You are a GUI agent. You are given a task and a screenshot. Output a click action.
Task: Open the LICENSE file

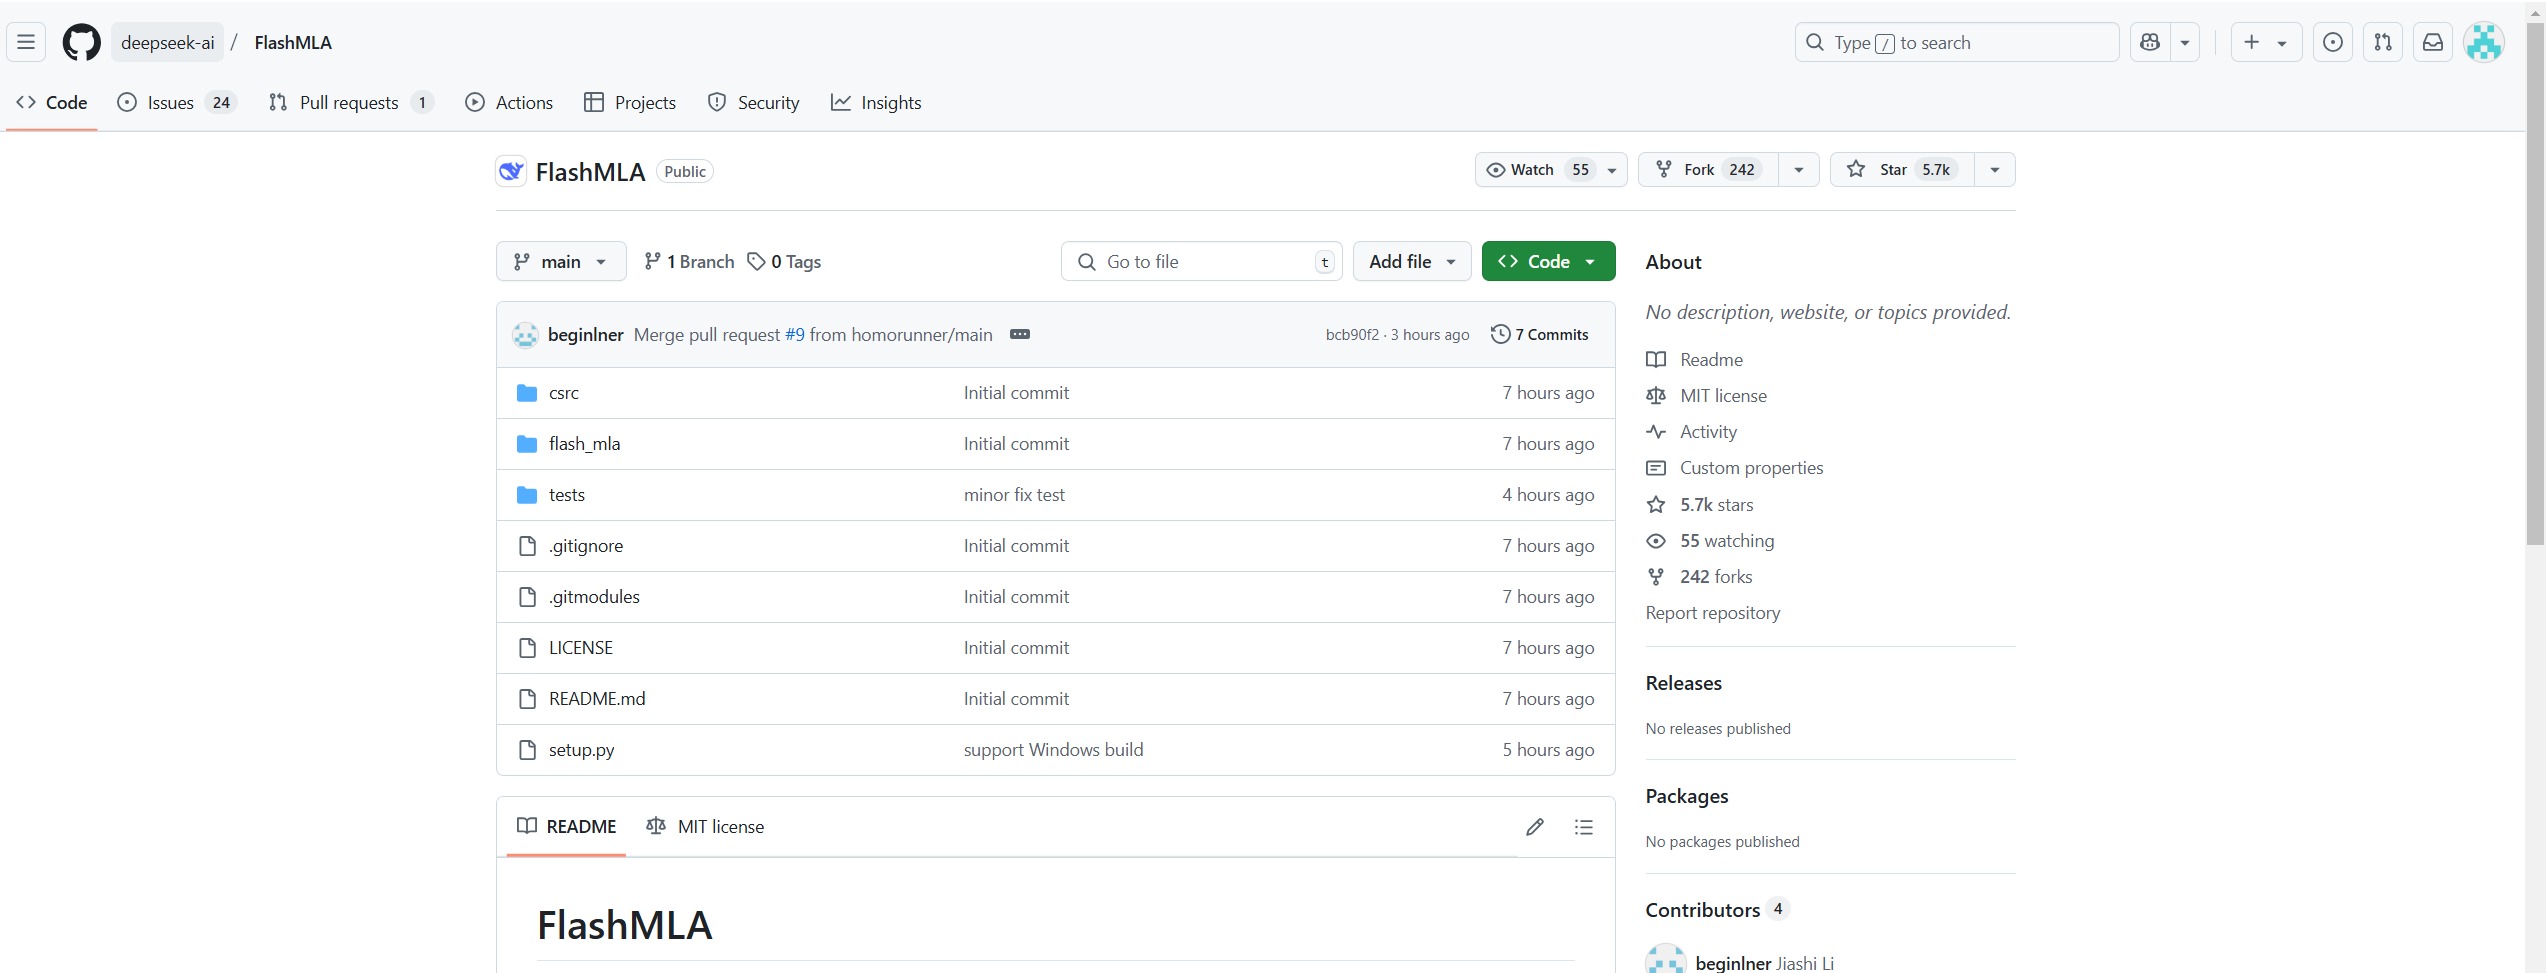[x=581, y=648]
